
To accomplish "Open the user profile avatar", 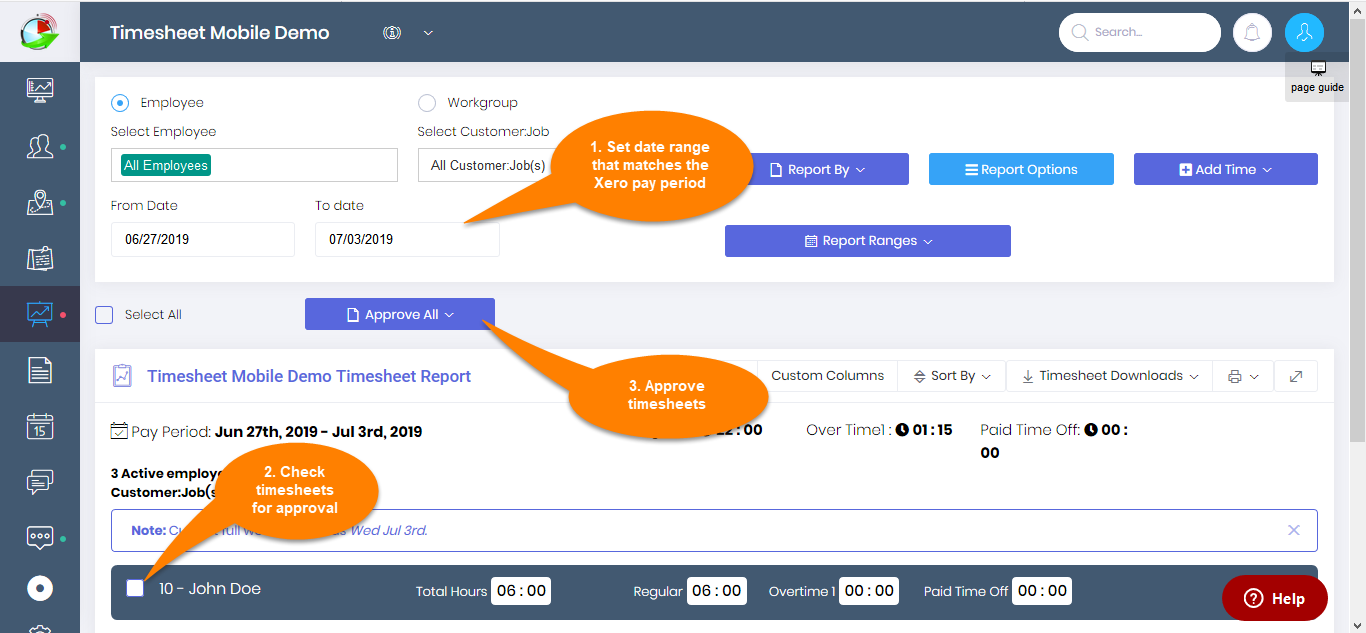I will (1304, 32).
